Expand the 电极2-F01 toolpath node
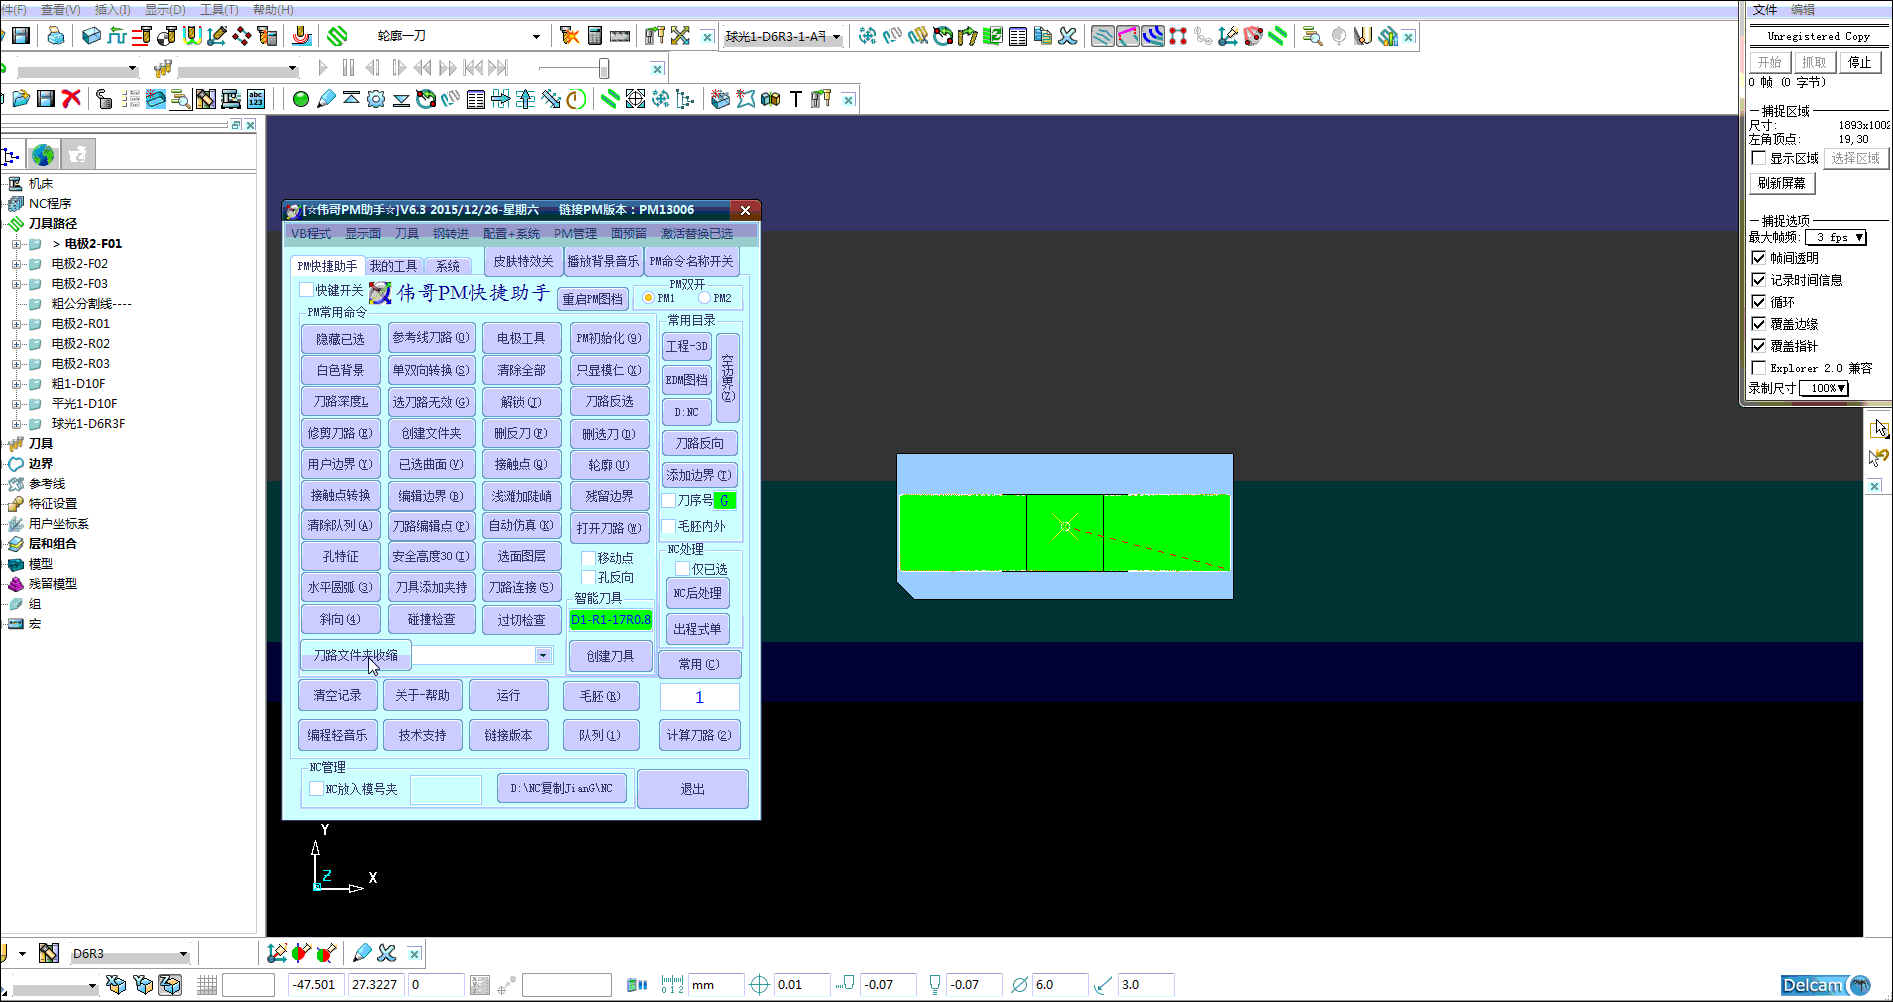1893x1002 pixels. 16,244
